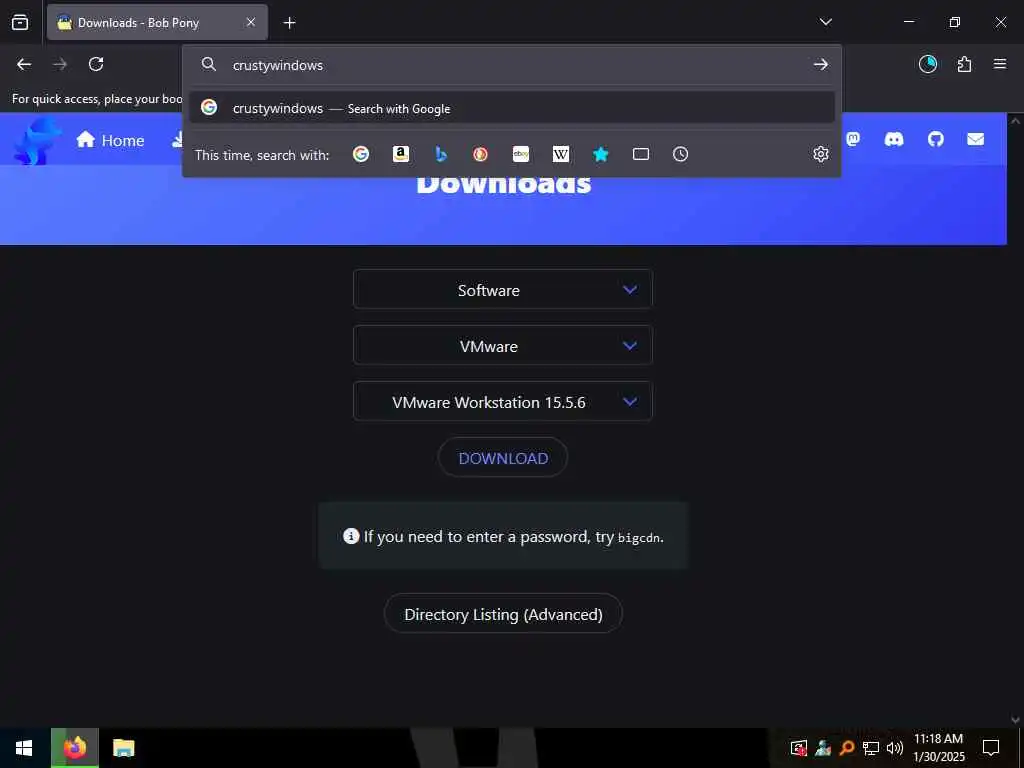Image resolution: width=1024 pixels, height=768 pixels.
Task: Expand VMware Workstation 15.5.6 version dropdown
Action: point(502,402)
